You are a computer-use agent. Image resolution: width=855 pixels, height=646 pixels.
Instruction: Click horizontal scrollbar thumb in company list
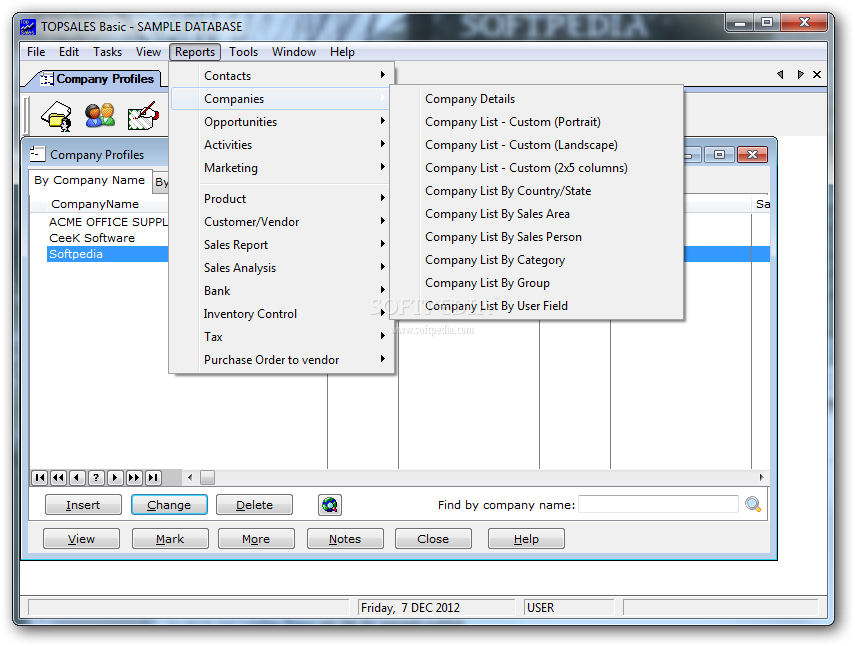click(x=207, y=478)
